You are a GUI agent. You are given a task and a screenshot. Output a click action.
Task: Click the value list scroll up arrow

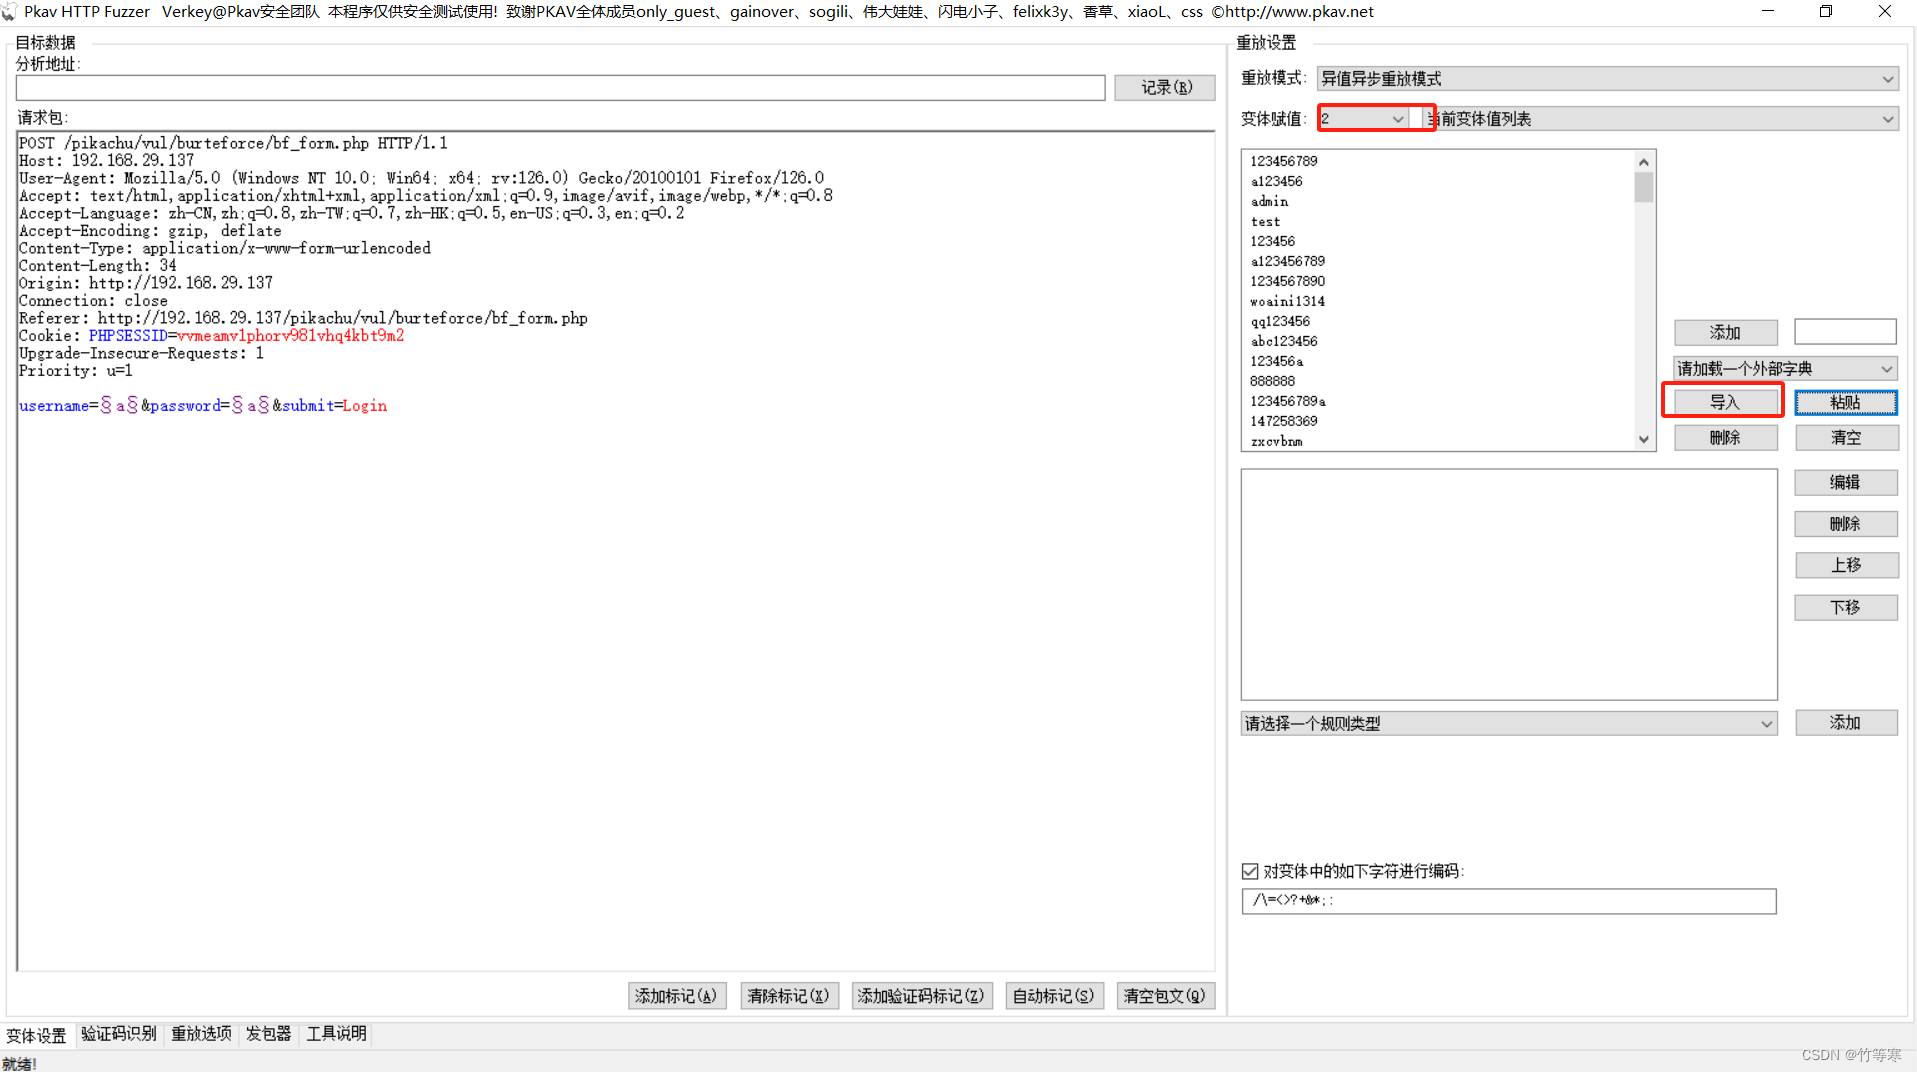pos(1643,162)
